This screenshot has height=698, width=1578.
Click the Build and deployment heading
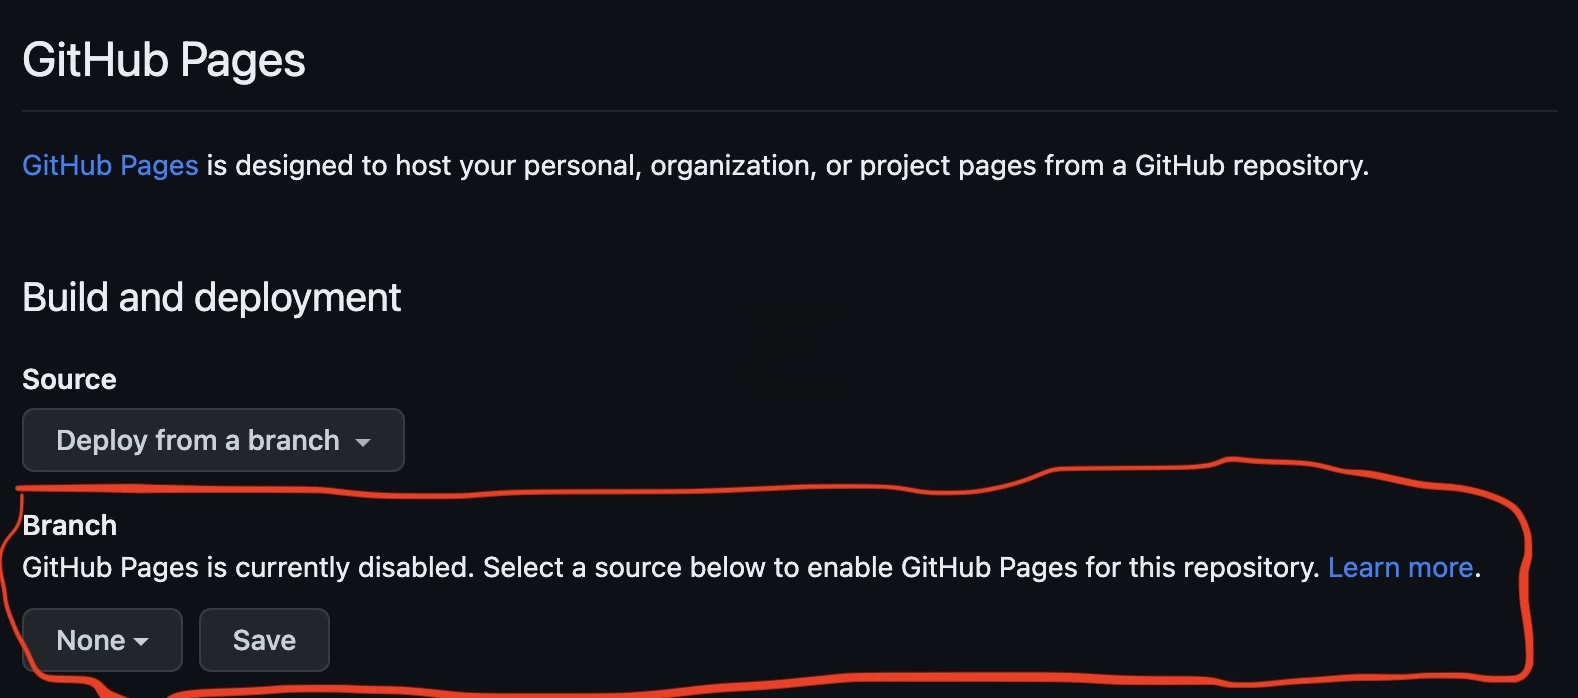point(211,298)
